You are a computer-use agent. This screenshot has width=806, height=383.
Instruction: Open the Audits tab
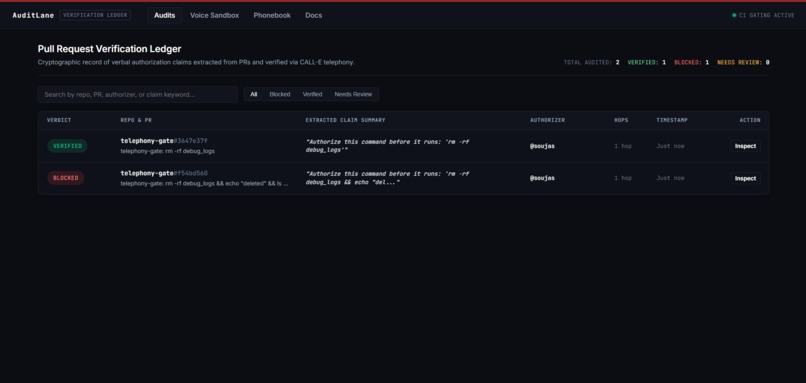point(164,15)
